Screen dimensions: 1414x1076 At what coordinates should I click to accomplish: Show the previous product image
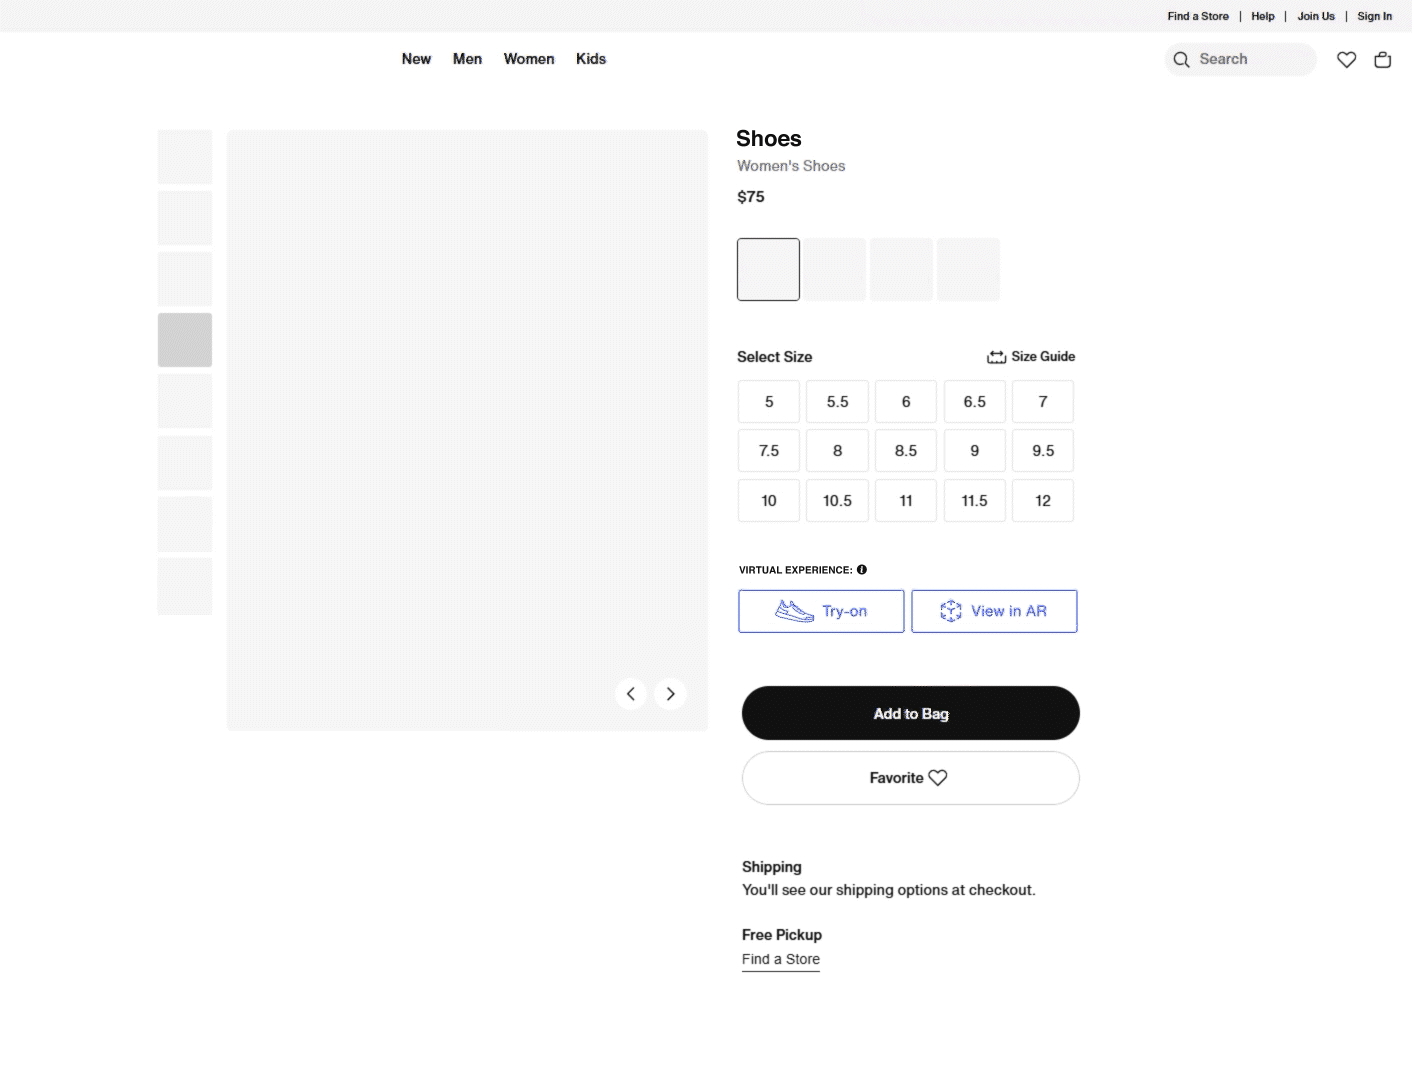tap(631, 693)
